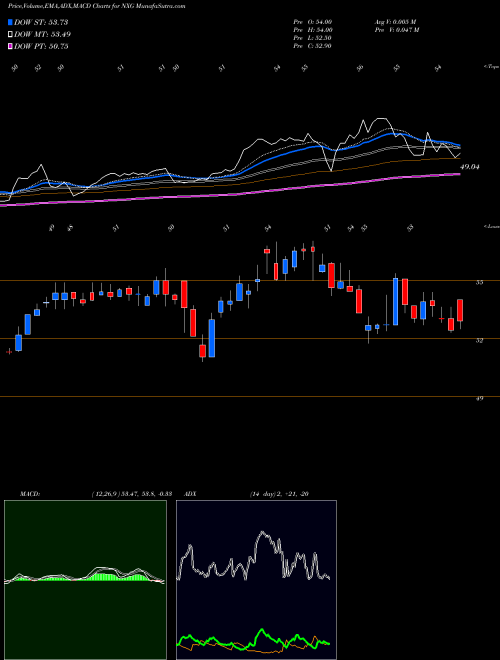Click the 52 price level label
The width and height of the screenshot is (500, 660).
coord(479,341)
